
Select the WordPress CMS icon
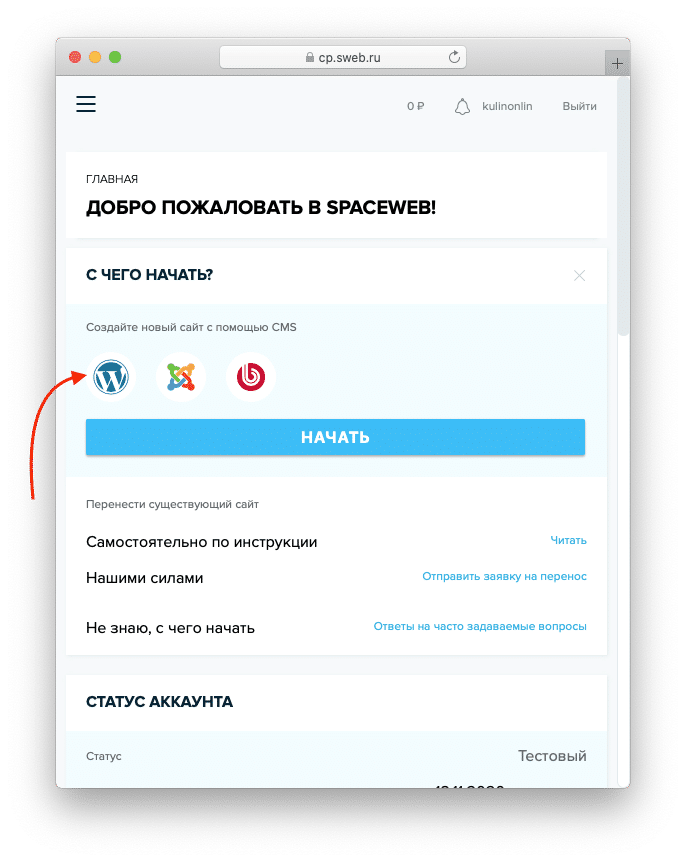(x=110, y=377)
